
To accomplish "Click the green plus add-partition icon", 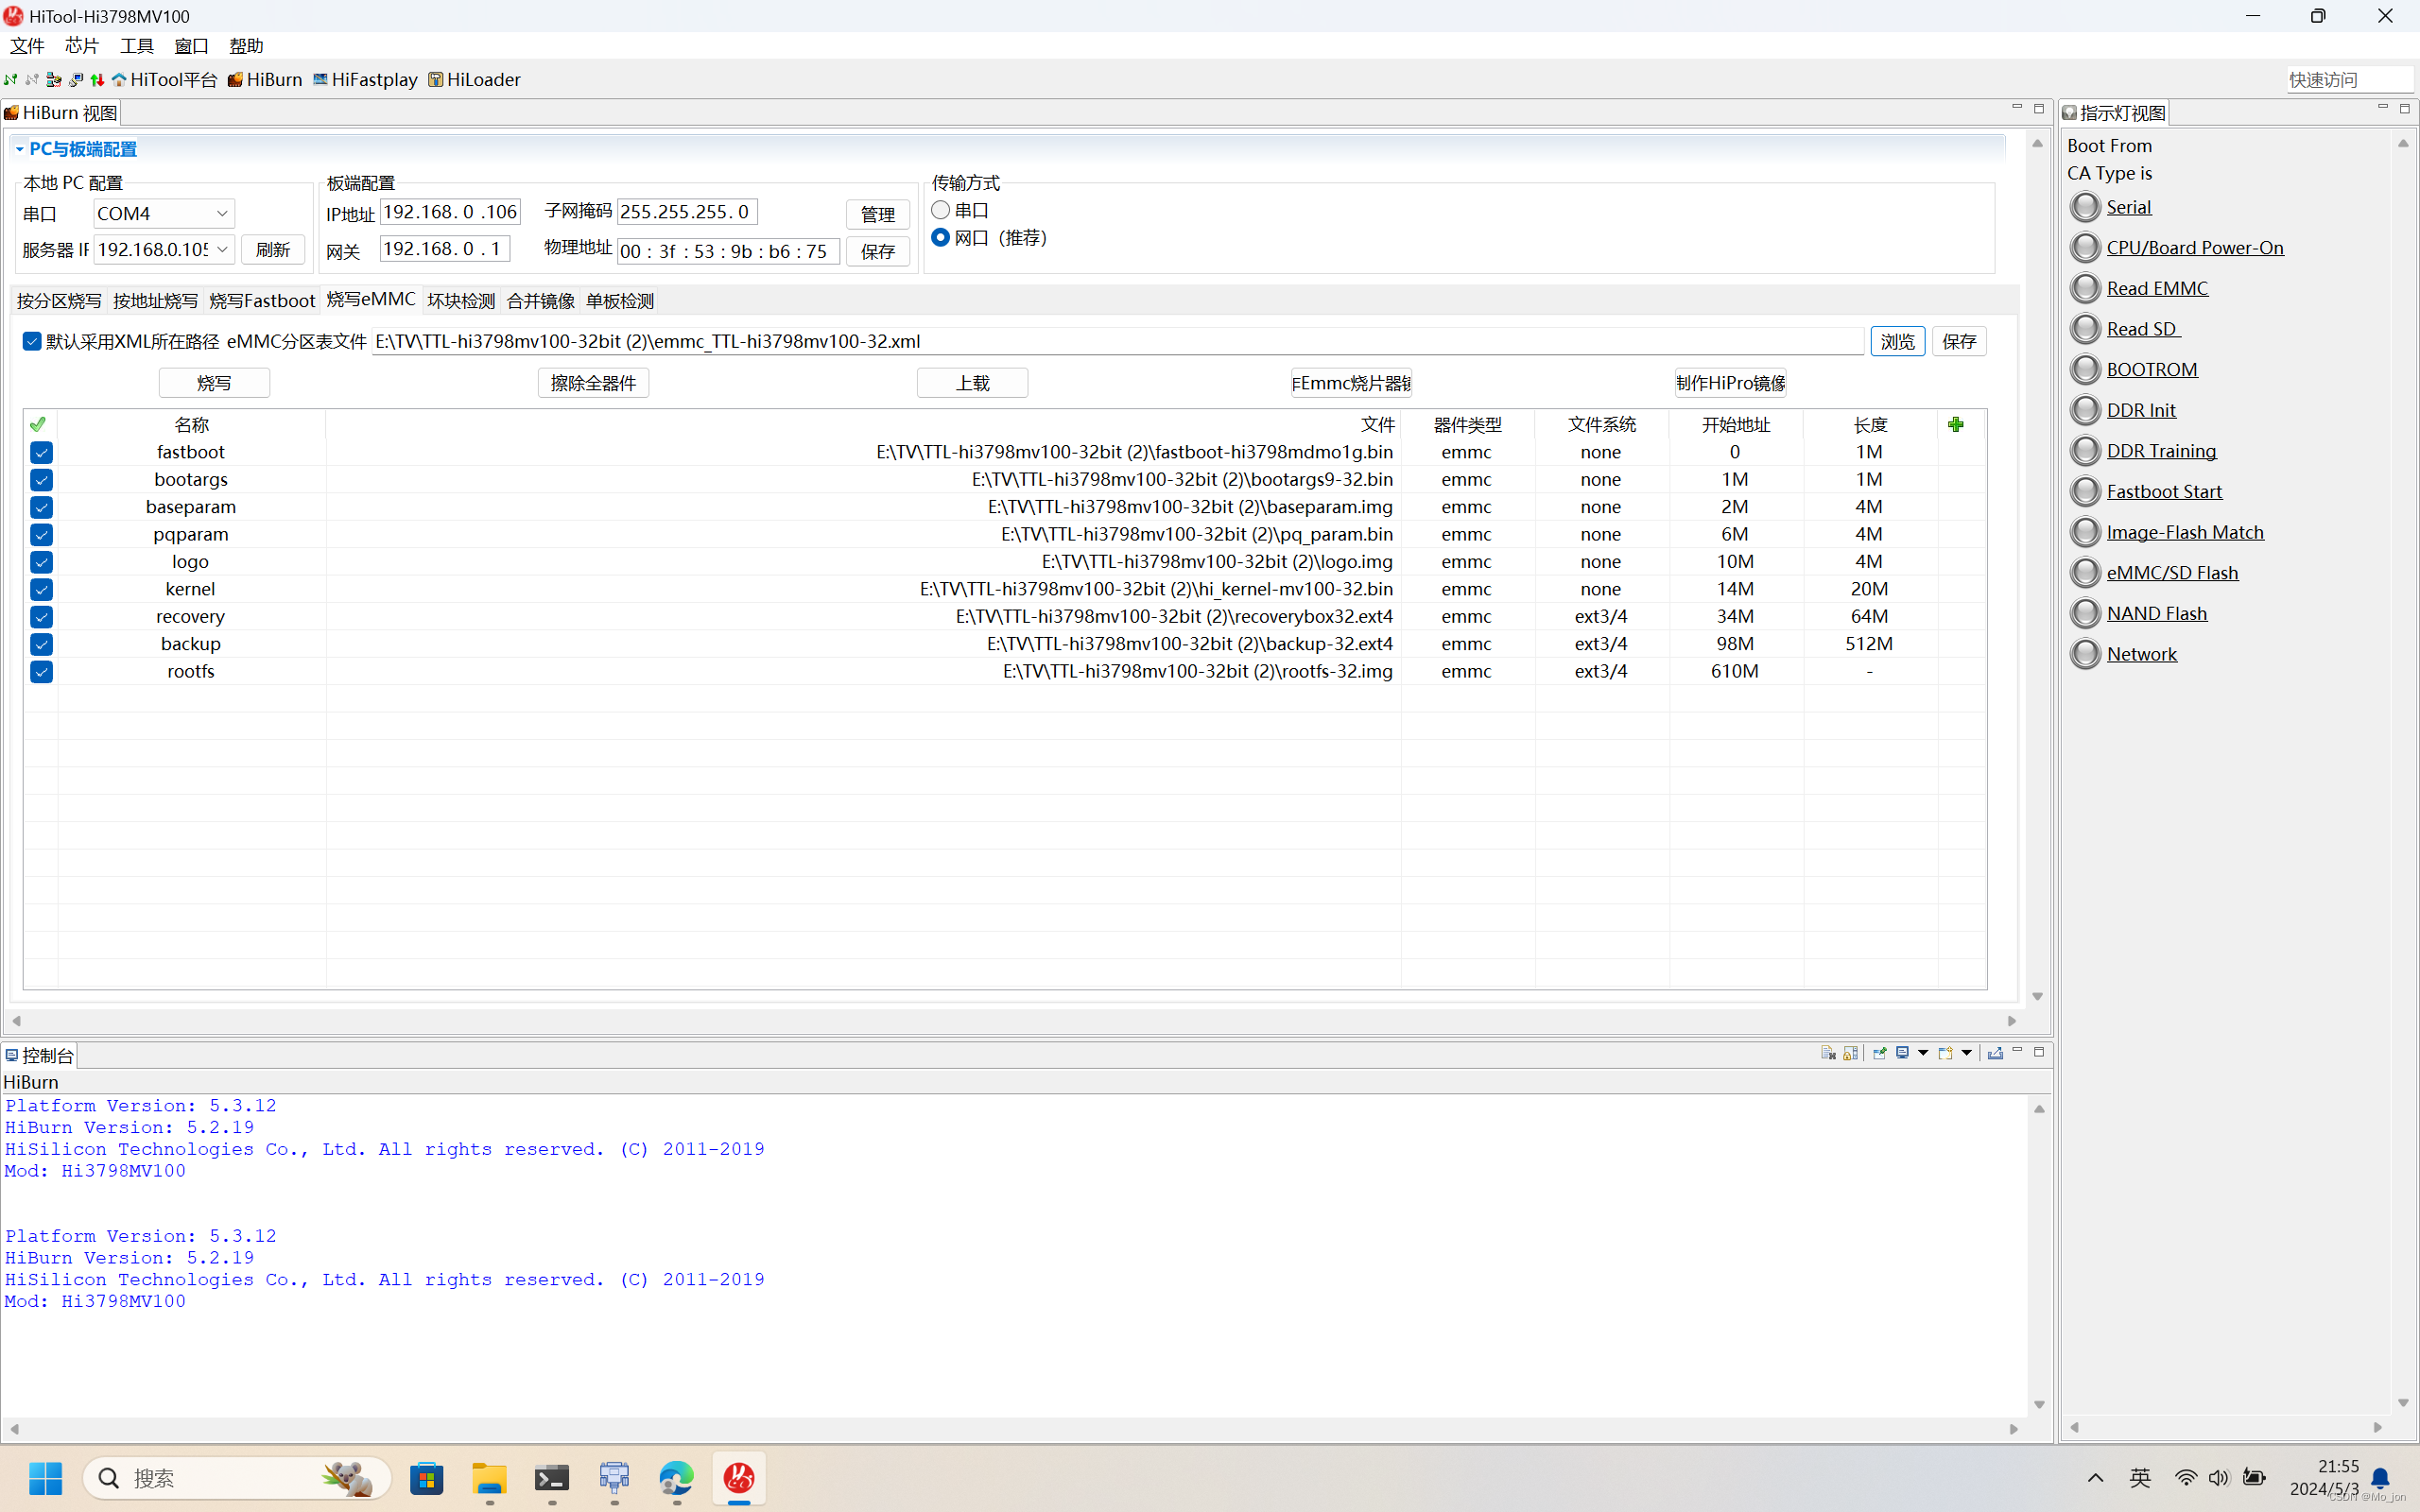I will coord(1955,425).
